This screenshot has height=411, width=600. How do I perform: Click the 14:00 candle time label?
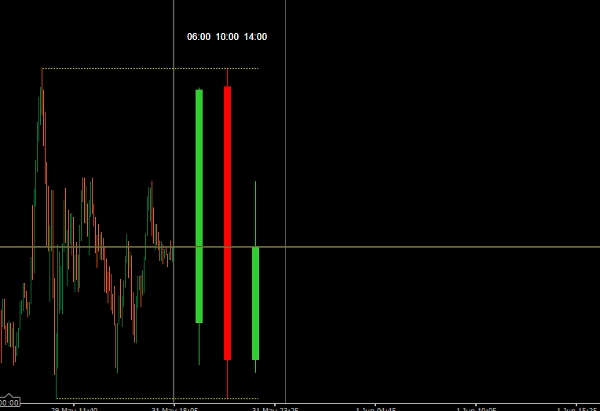(255, 37)
